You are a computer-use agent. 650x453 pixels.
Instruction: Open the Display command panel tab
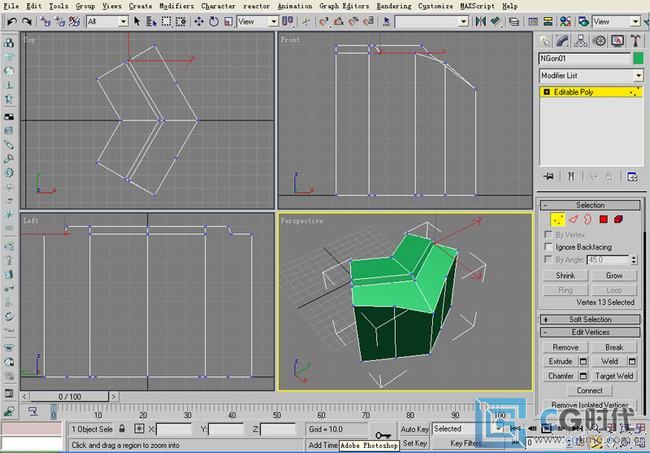[617, 41]
